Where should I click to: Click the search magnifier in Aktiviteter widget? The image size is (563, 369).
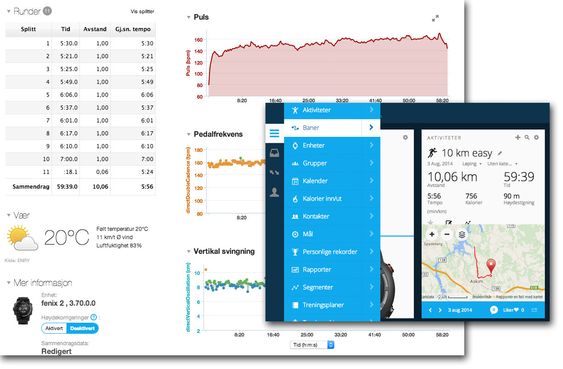coord(527,137)
